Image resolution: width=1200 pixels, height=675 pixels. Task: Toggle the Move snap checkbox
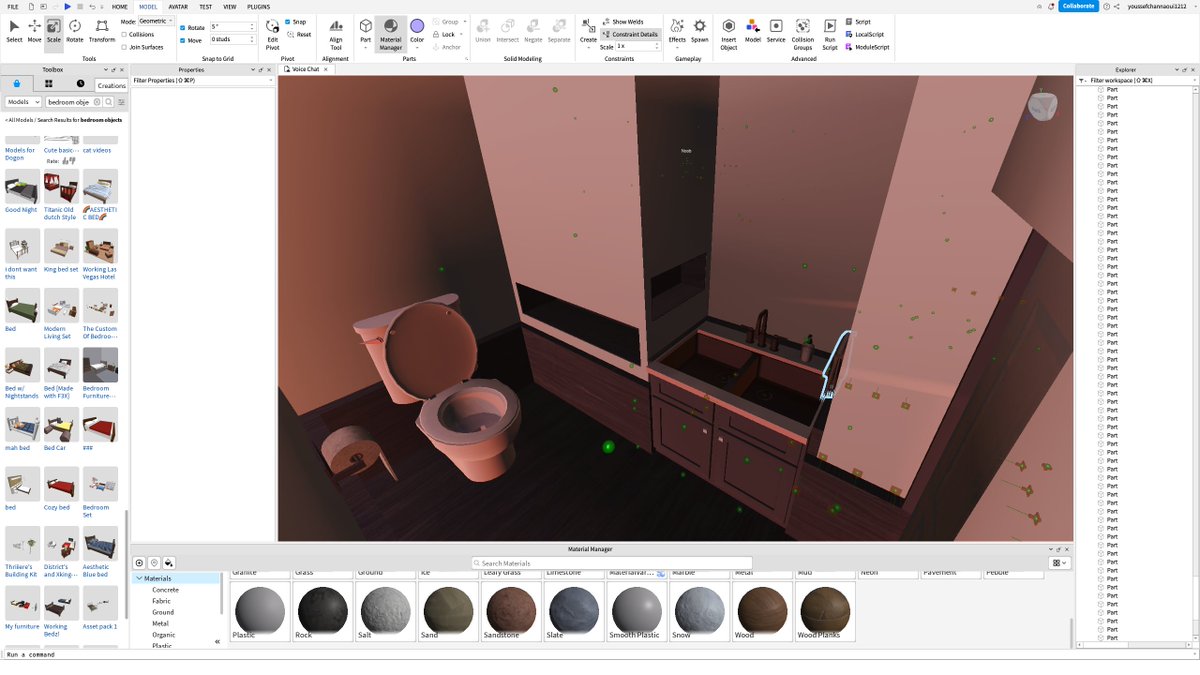point(183,40)
